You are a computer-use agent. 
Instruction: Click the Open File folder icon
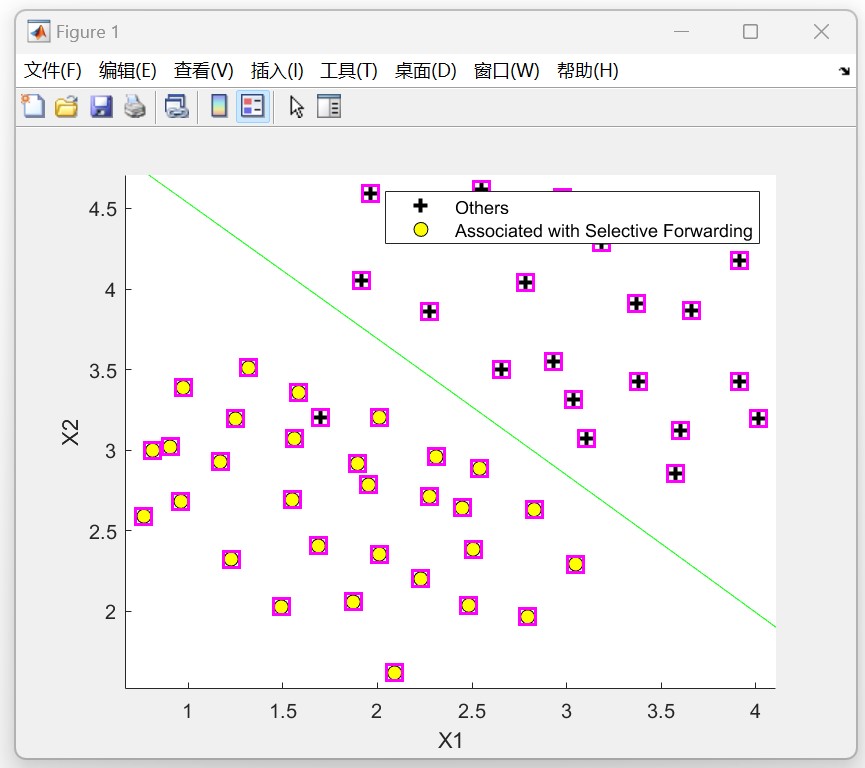tap(67, 106)
